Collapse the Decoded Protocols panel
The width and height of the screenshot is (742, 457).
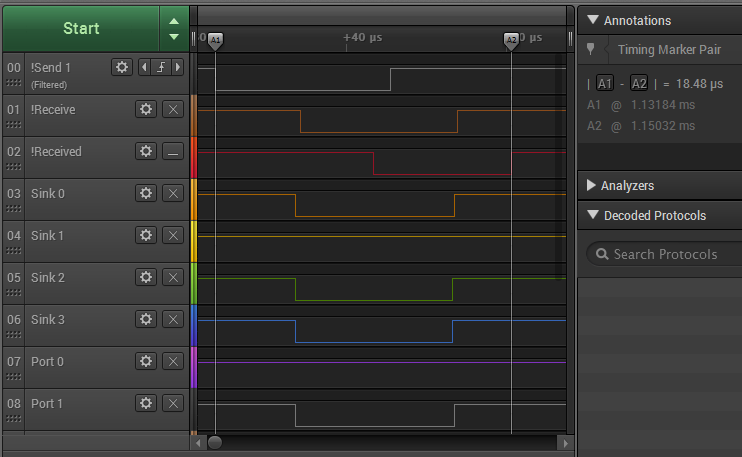click(592, 215)
